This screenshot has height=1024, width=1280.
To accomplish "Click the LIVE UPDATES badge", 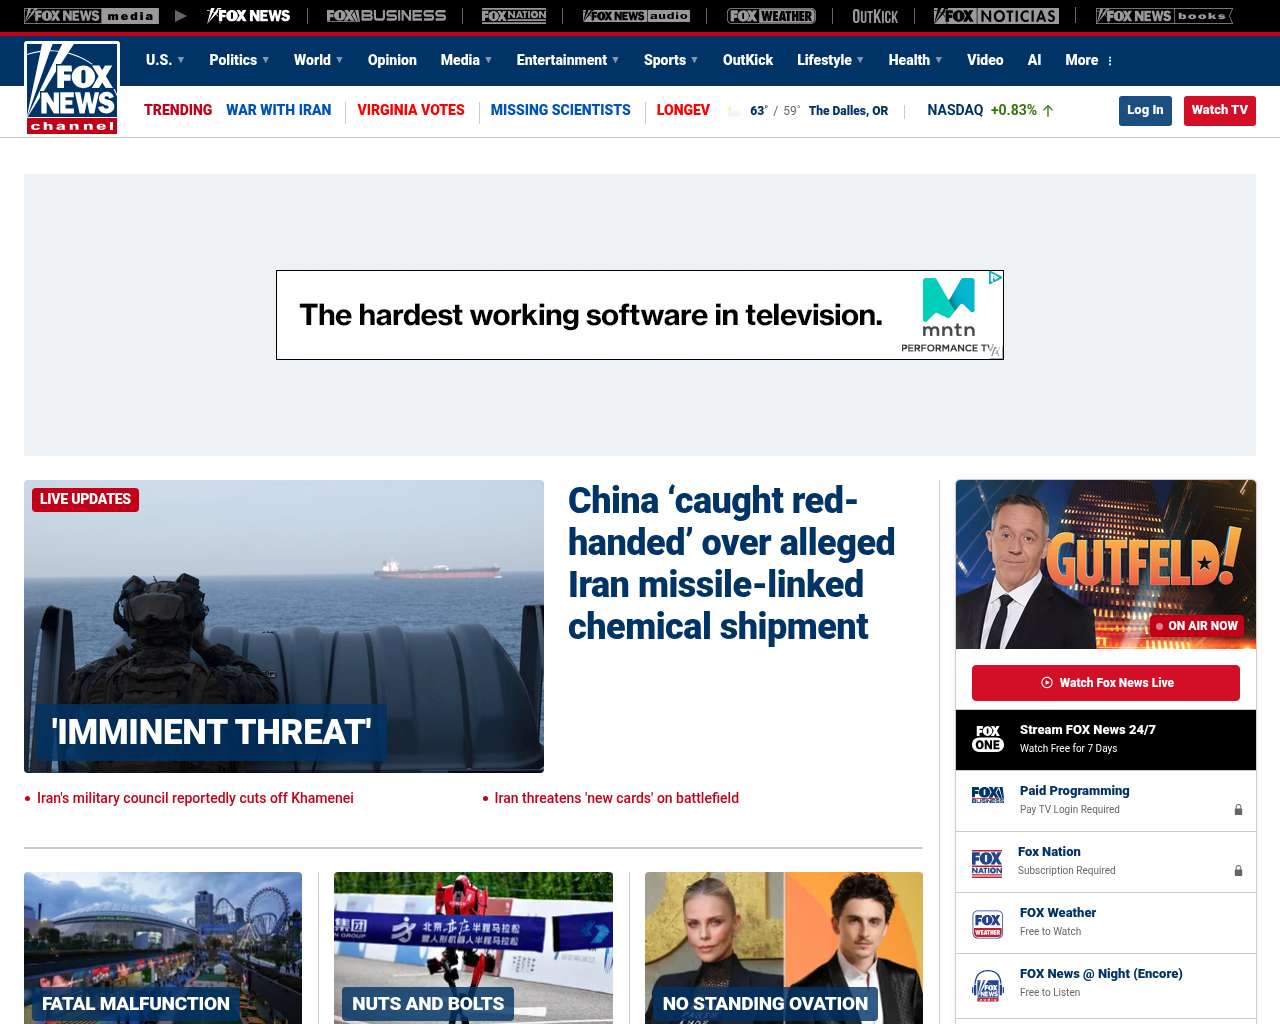I will 85,499.
